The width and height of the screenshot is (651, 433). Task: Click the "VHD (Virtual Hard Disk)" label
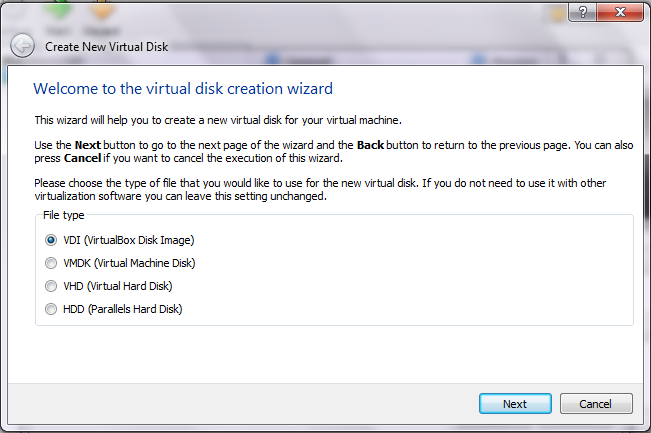pyautogui.click(x=118, y=286)
